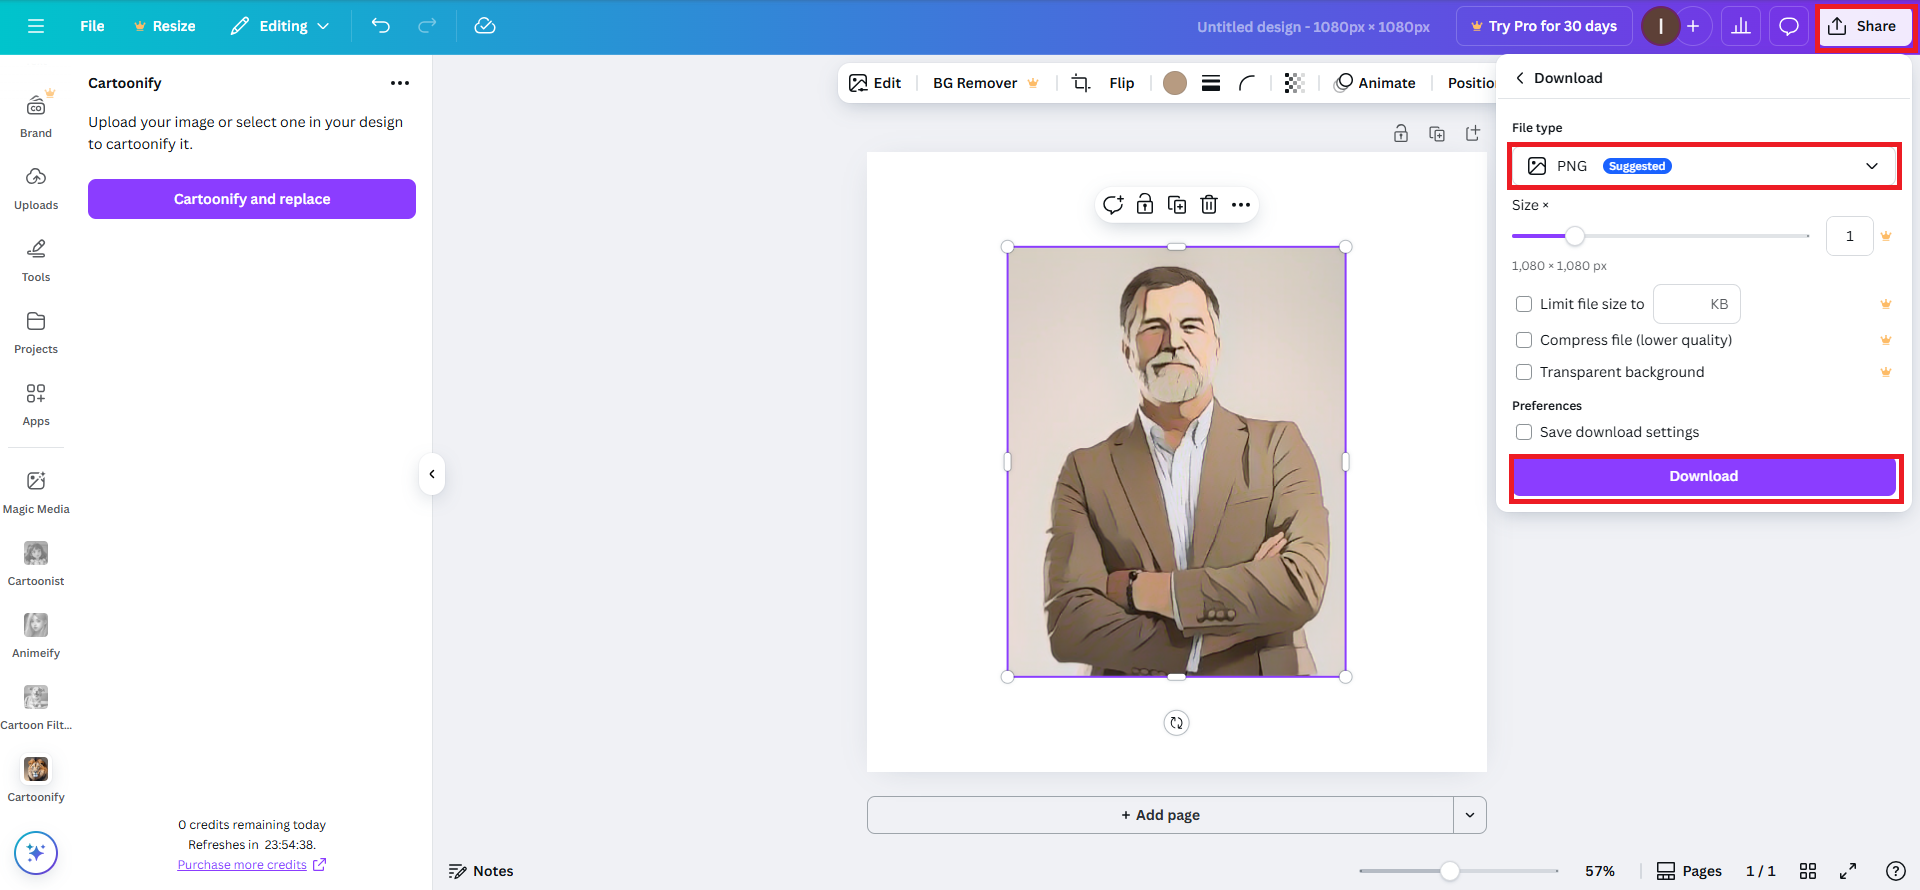This screenshot has height=890, width=1920.
Task: Click the add page icon above canvas
Action: 1473,133
